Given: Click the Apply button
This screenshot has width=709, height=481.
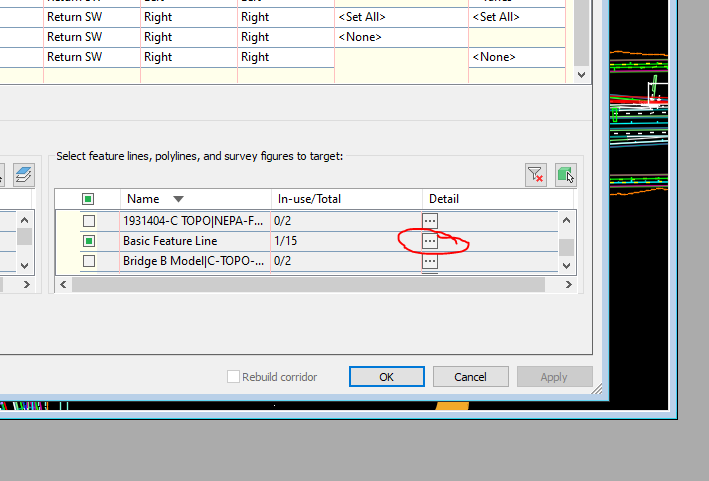Looking at the screenshot, I should tap(554, 377).
